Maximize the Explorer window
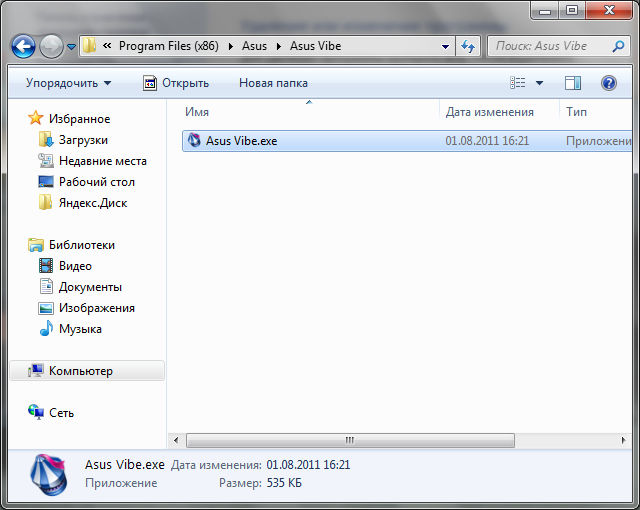 point(572,10)
